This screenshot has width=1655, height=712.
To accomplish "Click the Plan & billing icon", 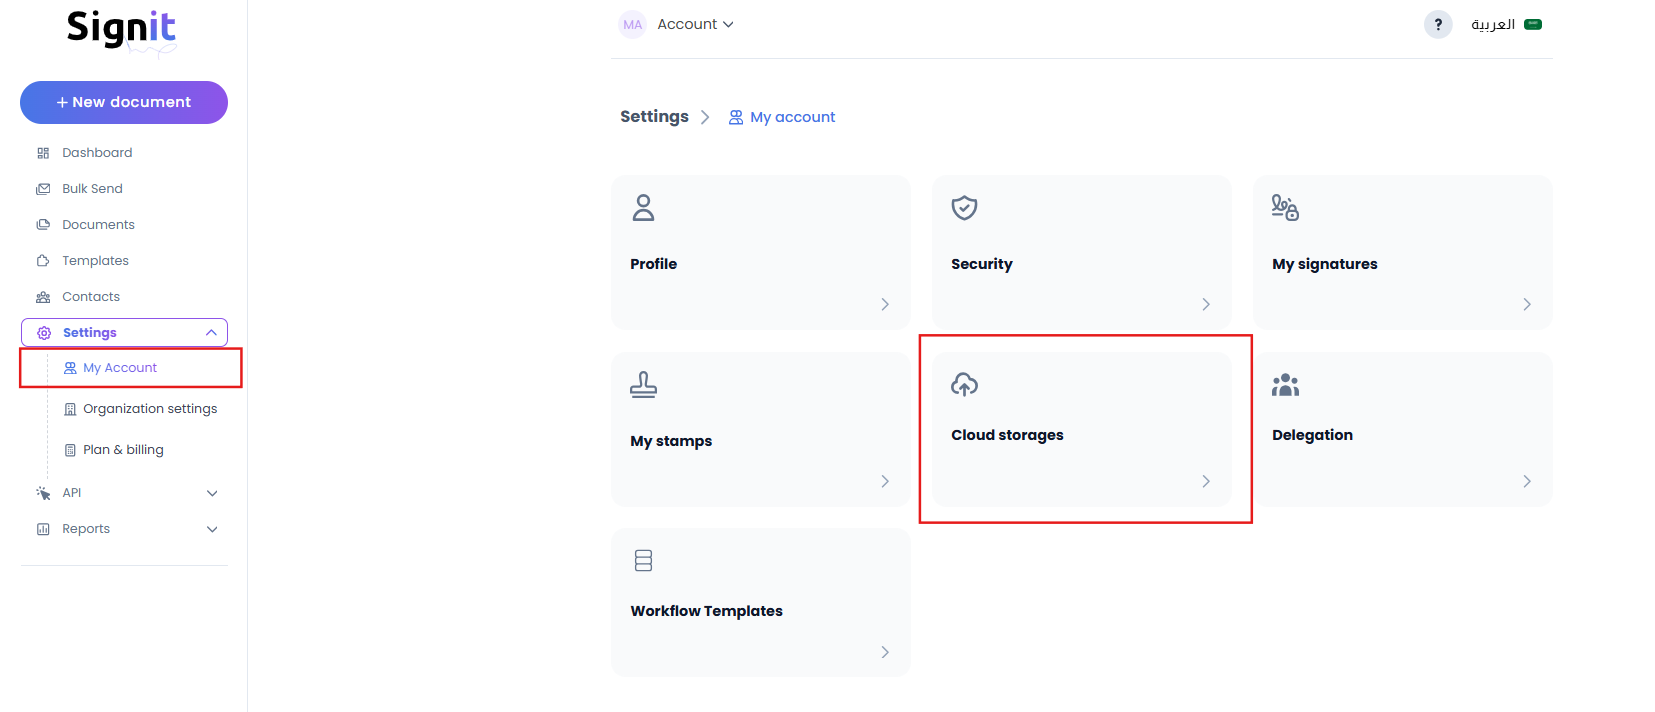I will 70,450.
